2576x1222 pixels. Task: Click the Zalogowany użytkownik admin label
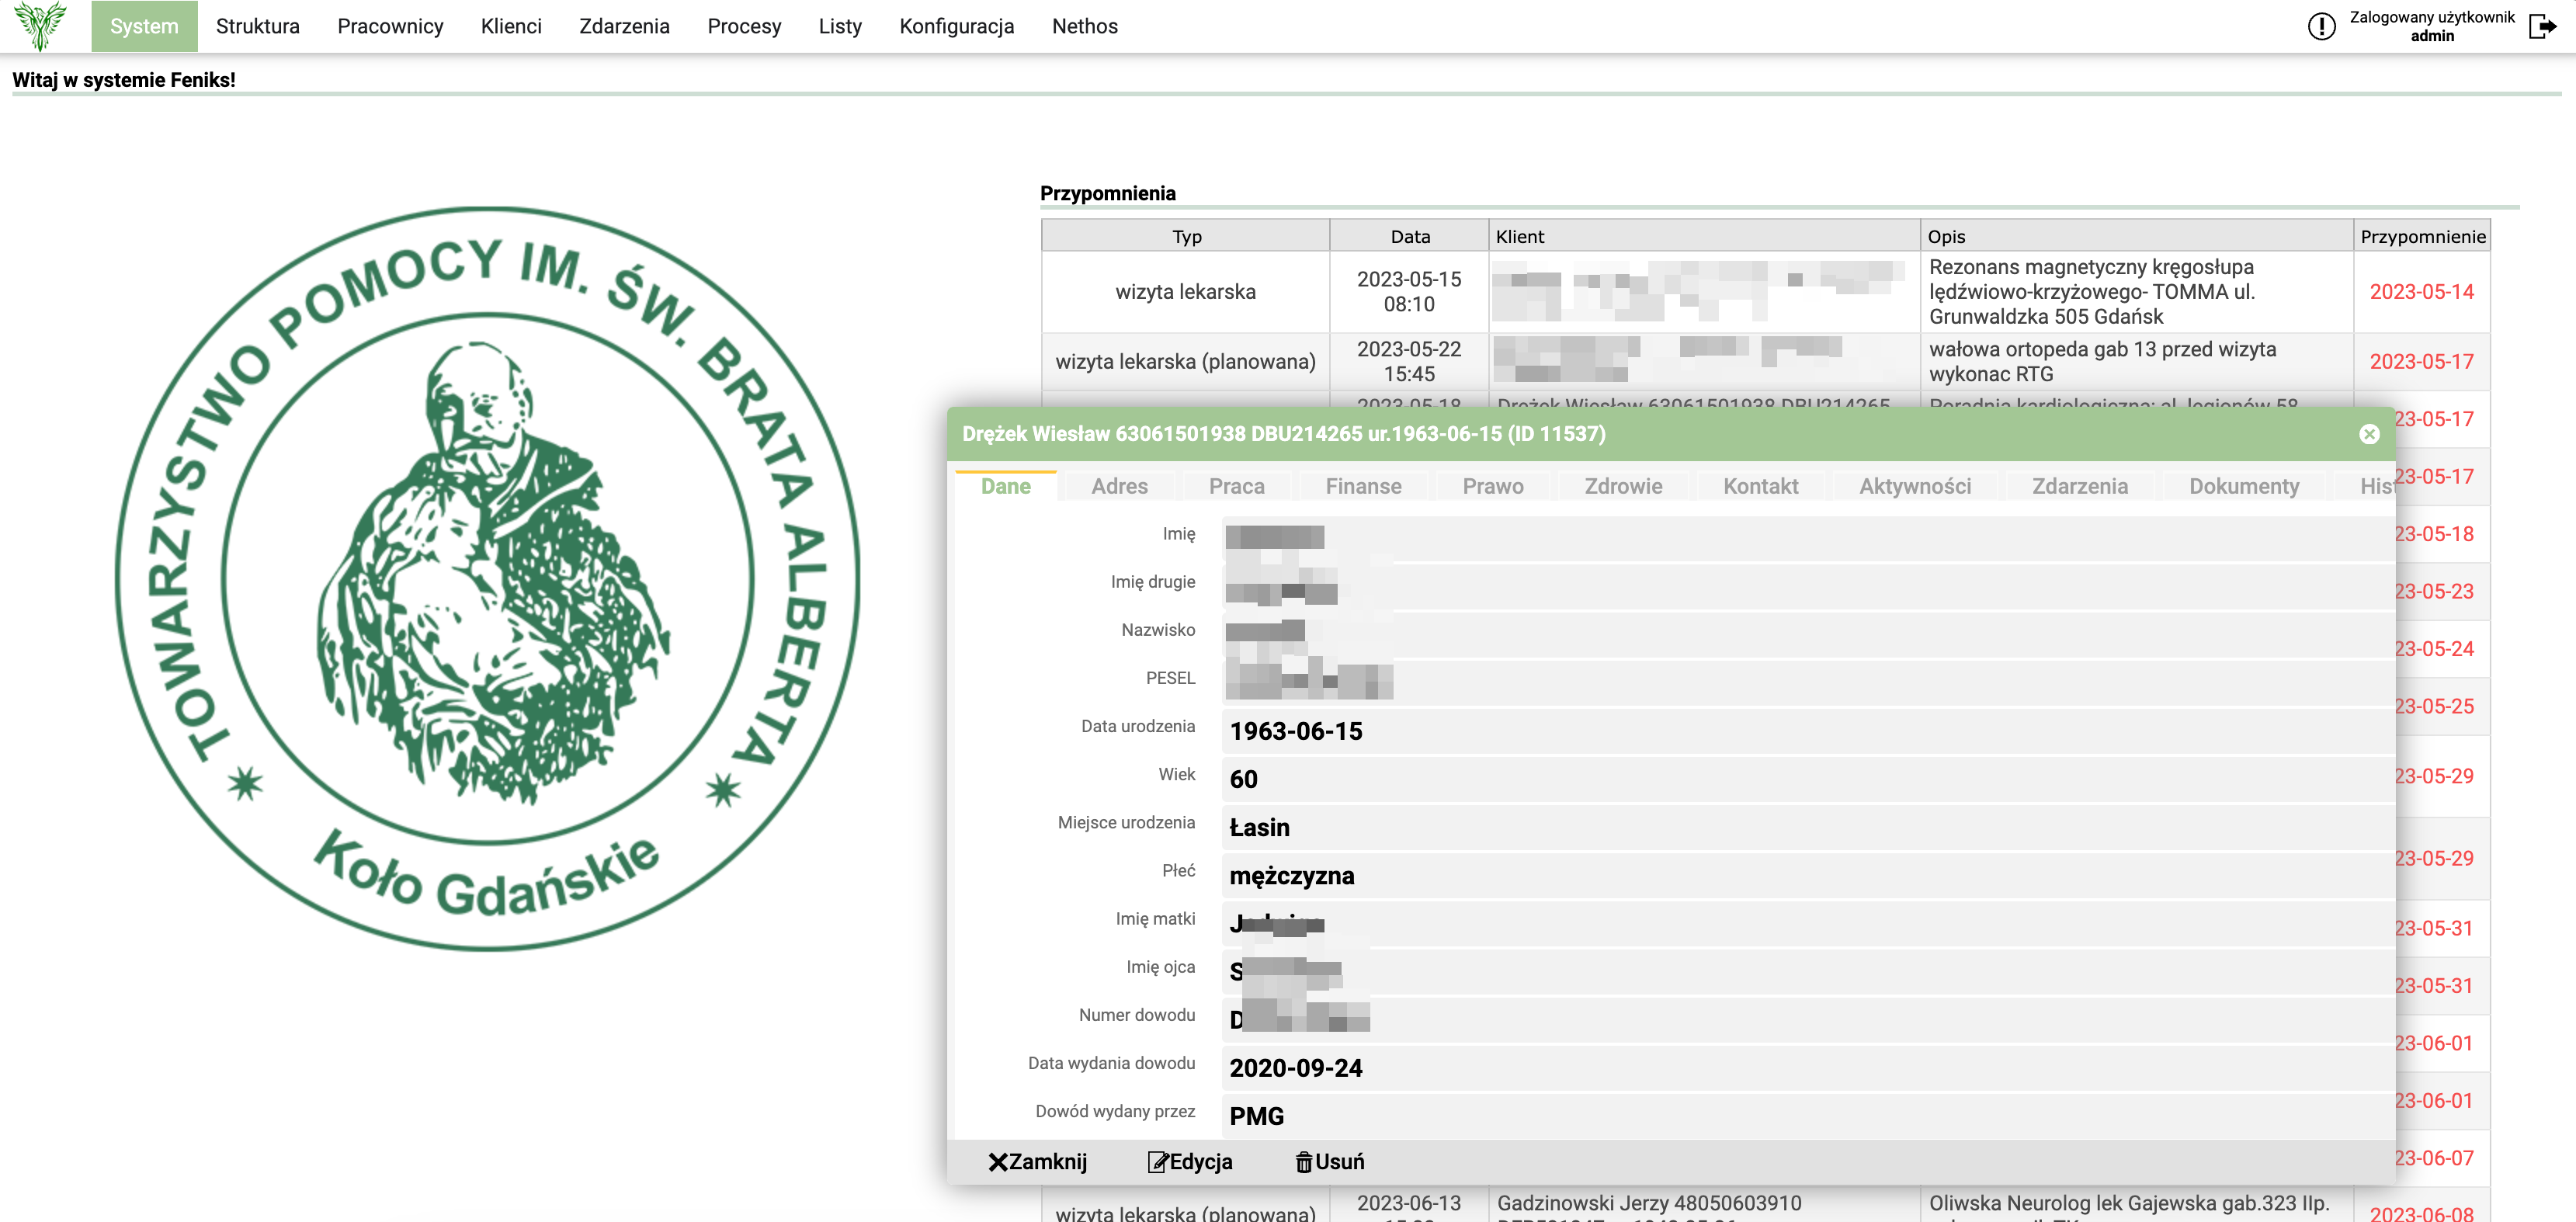pos(2431,26)
